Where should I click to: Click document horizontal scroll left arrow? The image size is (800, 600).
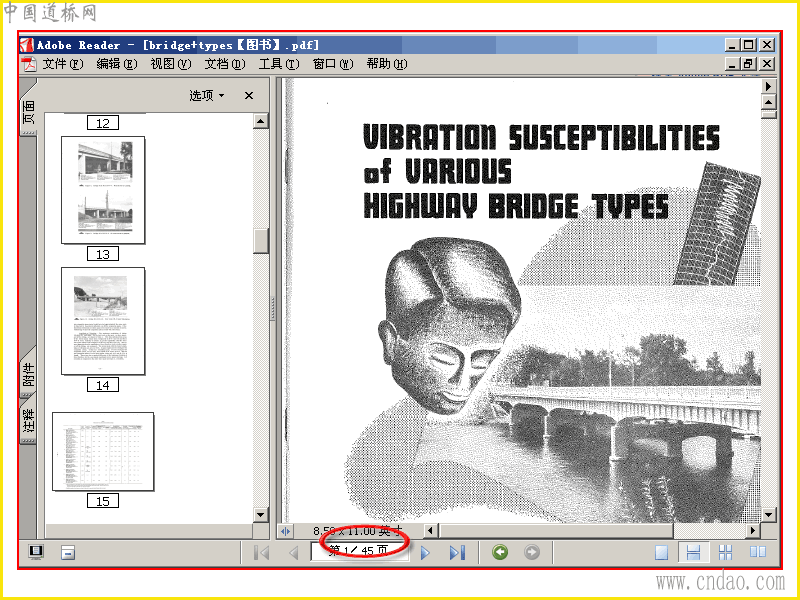pyautogui.click(x=430, y=531)
